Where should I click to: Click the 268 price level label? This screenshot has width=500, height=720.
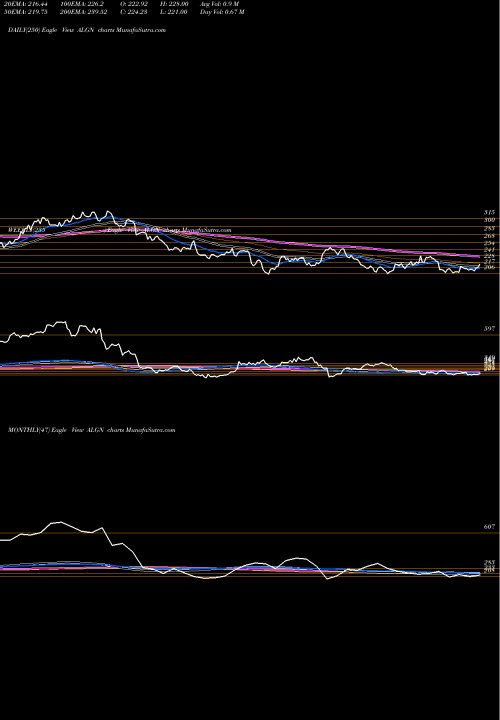489,236
